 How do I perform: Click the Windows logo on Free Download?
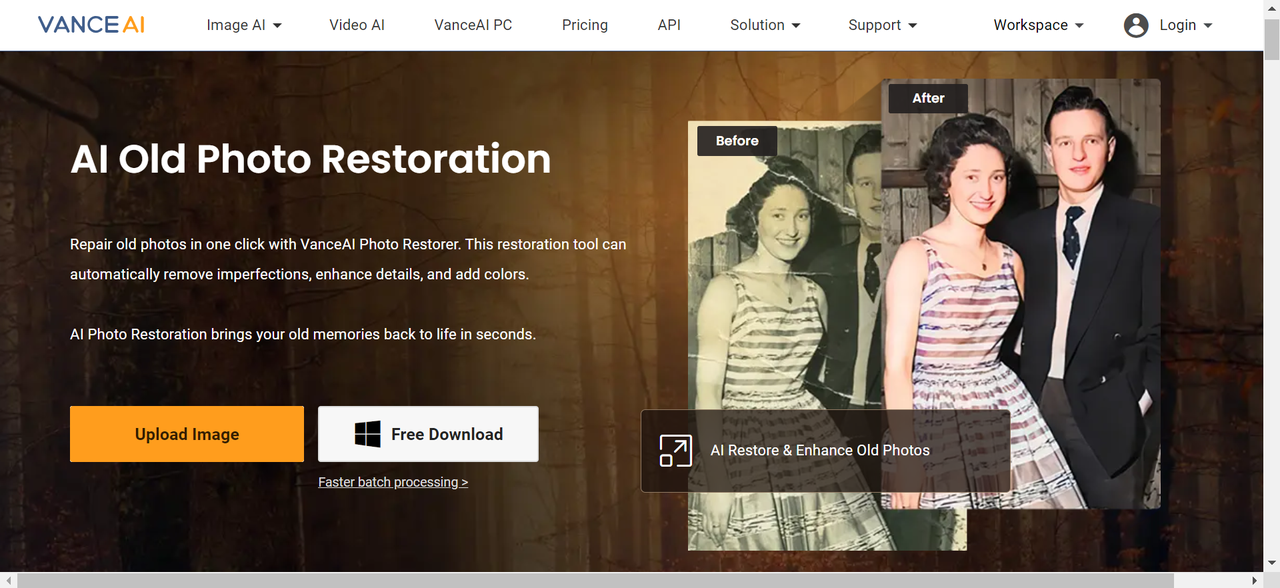coord(367,434)
